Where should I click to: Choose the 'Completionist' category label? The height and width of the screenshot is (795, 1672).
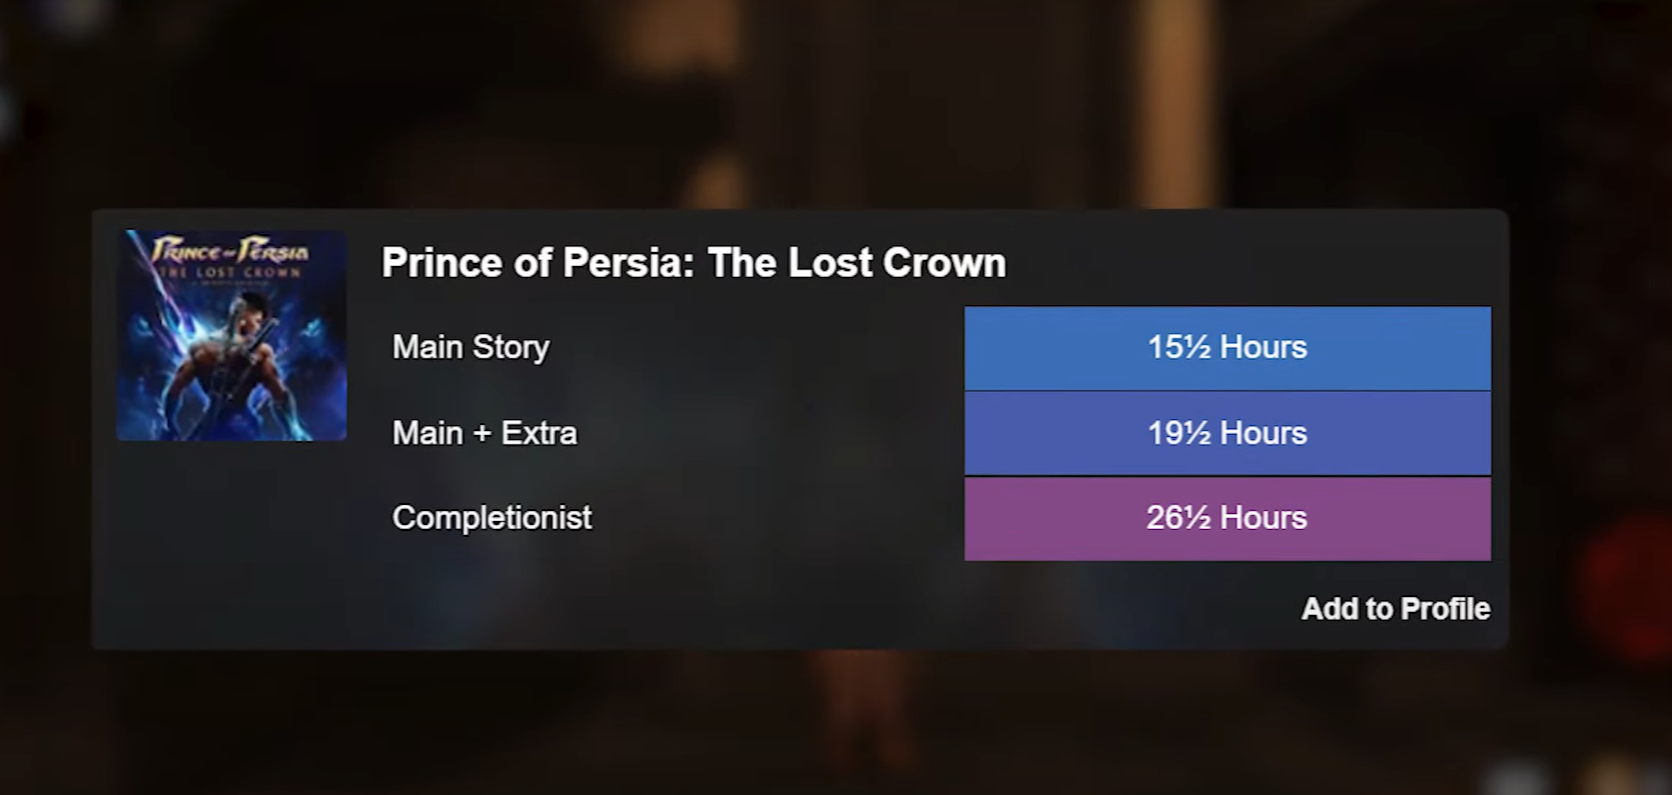(x=491, y=518)
